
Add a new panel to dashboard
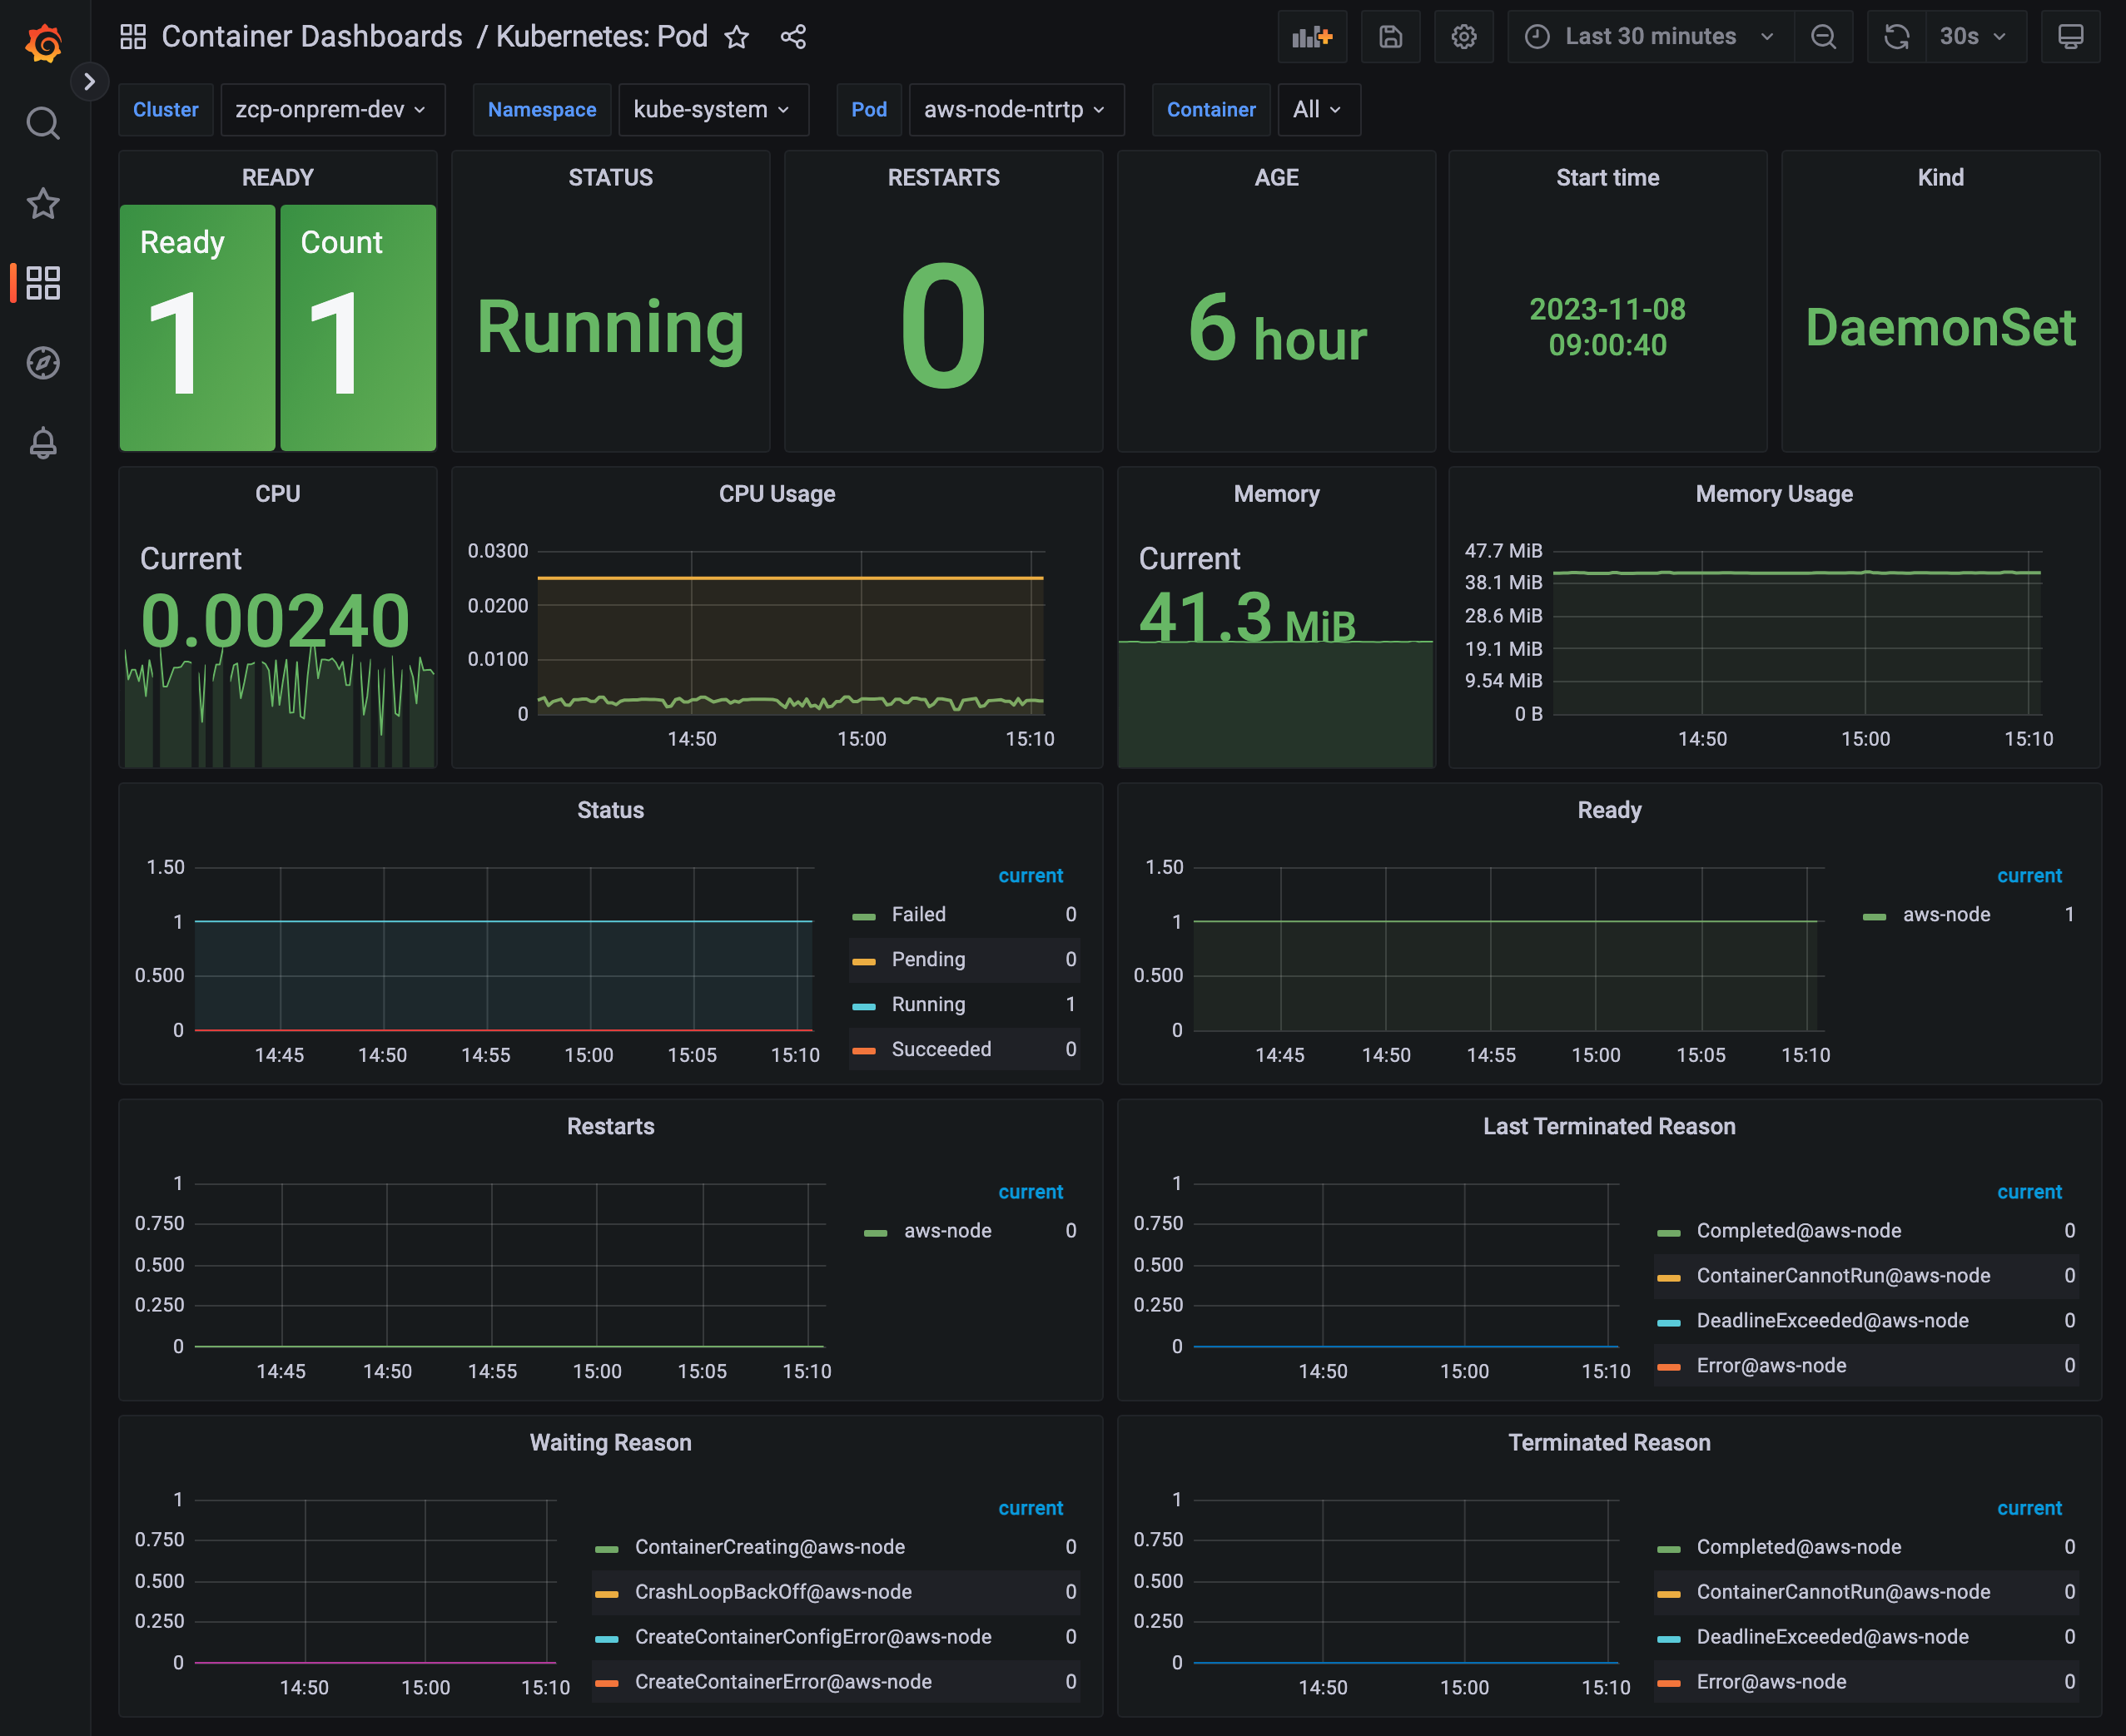(x=1312, y=37)
